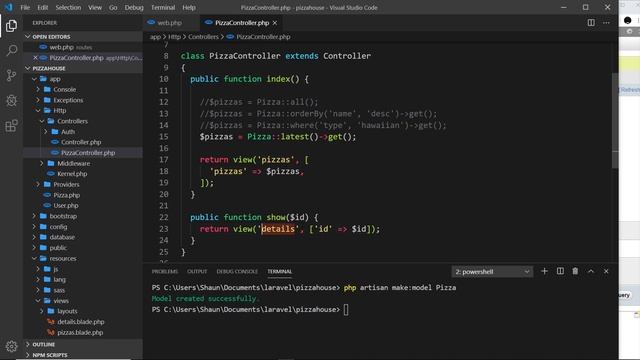Open the File menu
Screen dimensions: 640x360
pos(25,7)
